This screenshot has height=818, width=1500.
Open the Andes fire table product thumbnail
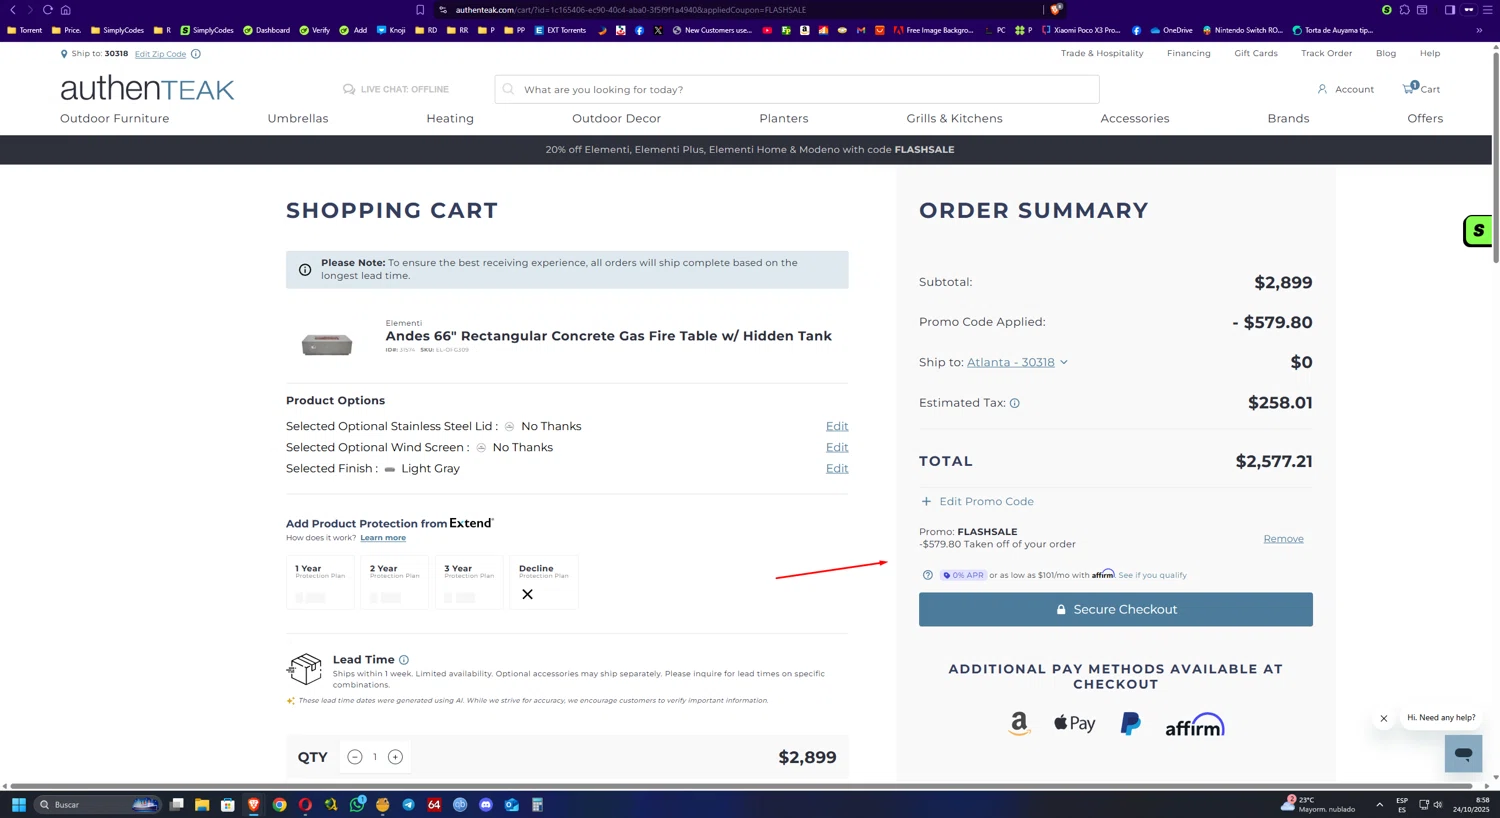(x=327, y=345)
